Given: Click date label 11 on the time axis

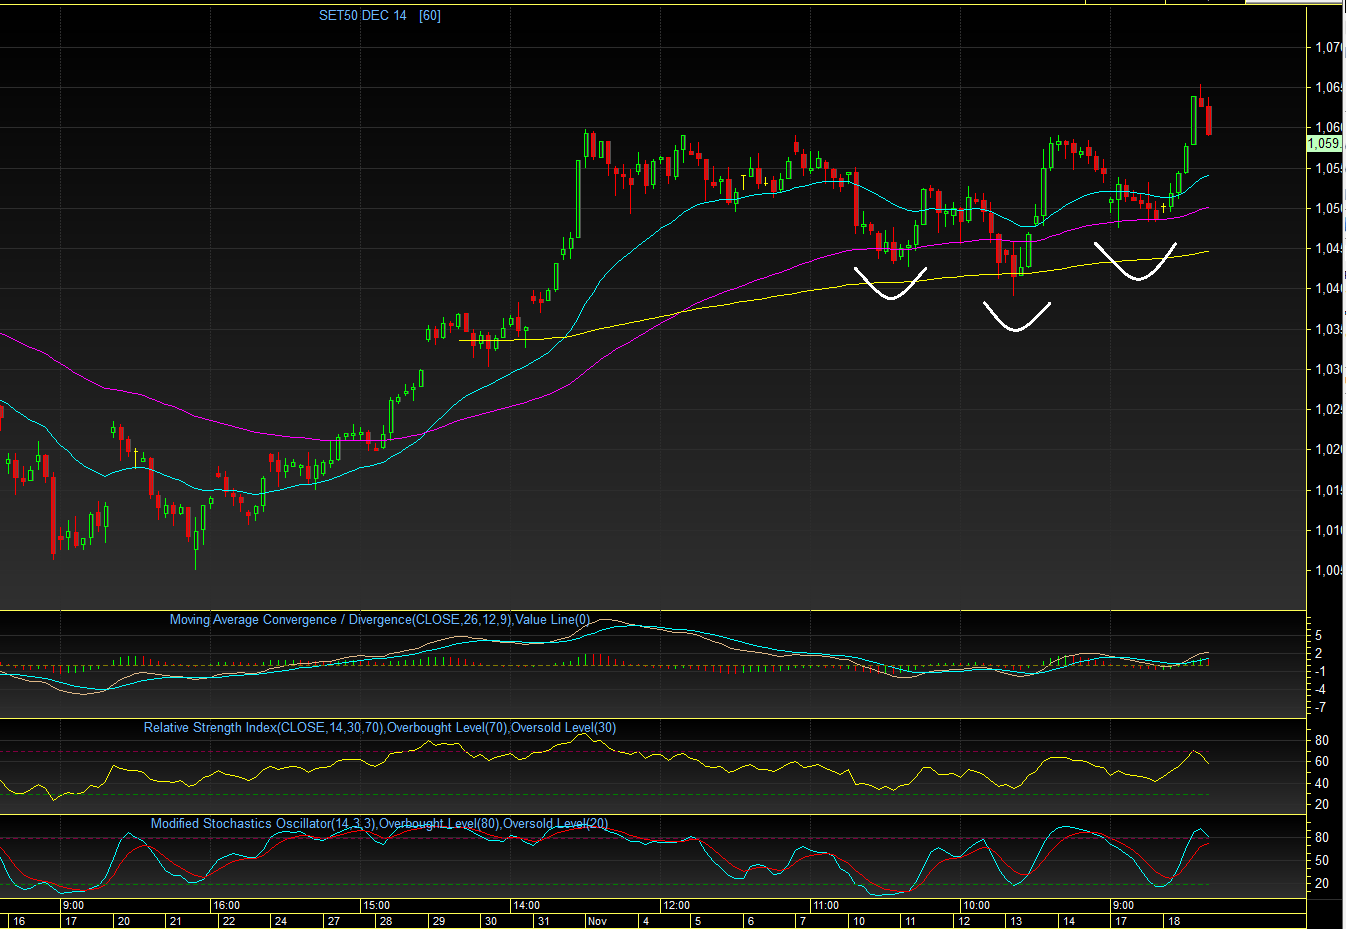Looking at the screenshot, I should (911, 921).
